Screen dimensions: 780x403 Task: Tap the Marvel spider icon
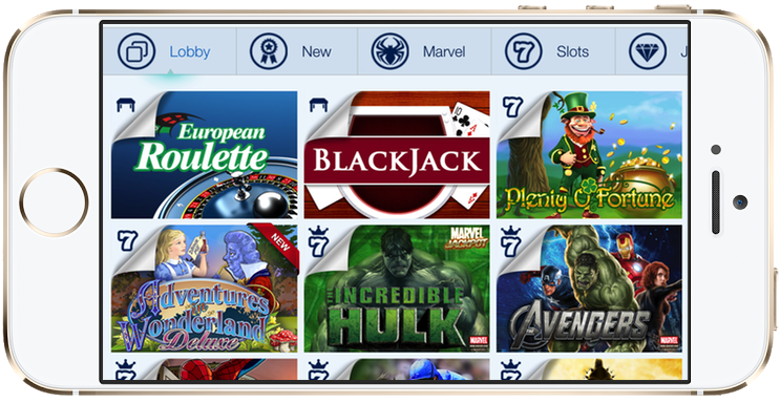tap(390, 51)
